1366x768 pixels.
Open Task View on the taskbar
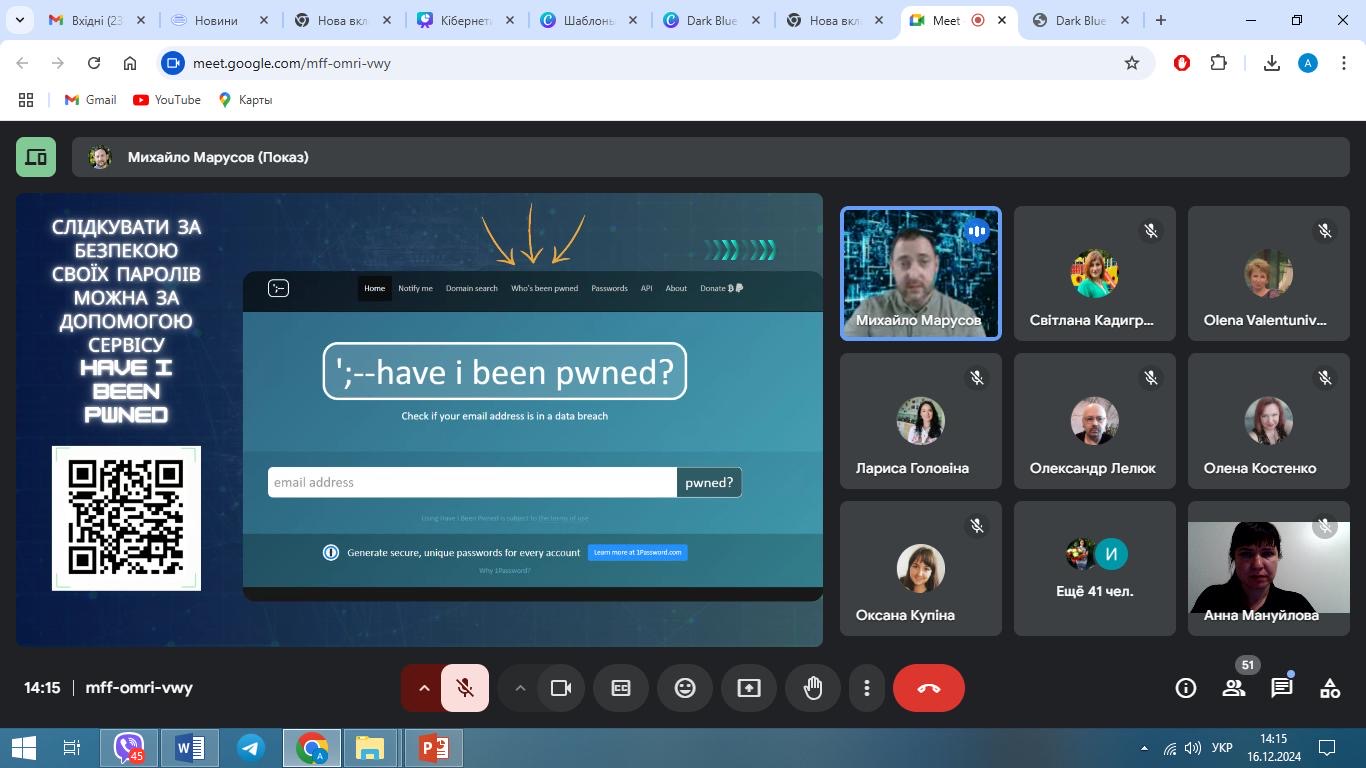[x=72, y=748]
